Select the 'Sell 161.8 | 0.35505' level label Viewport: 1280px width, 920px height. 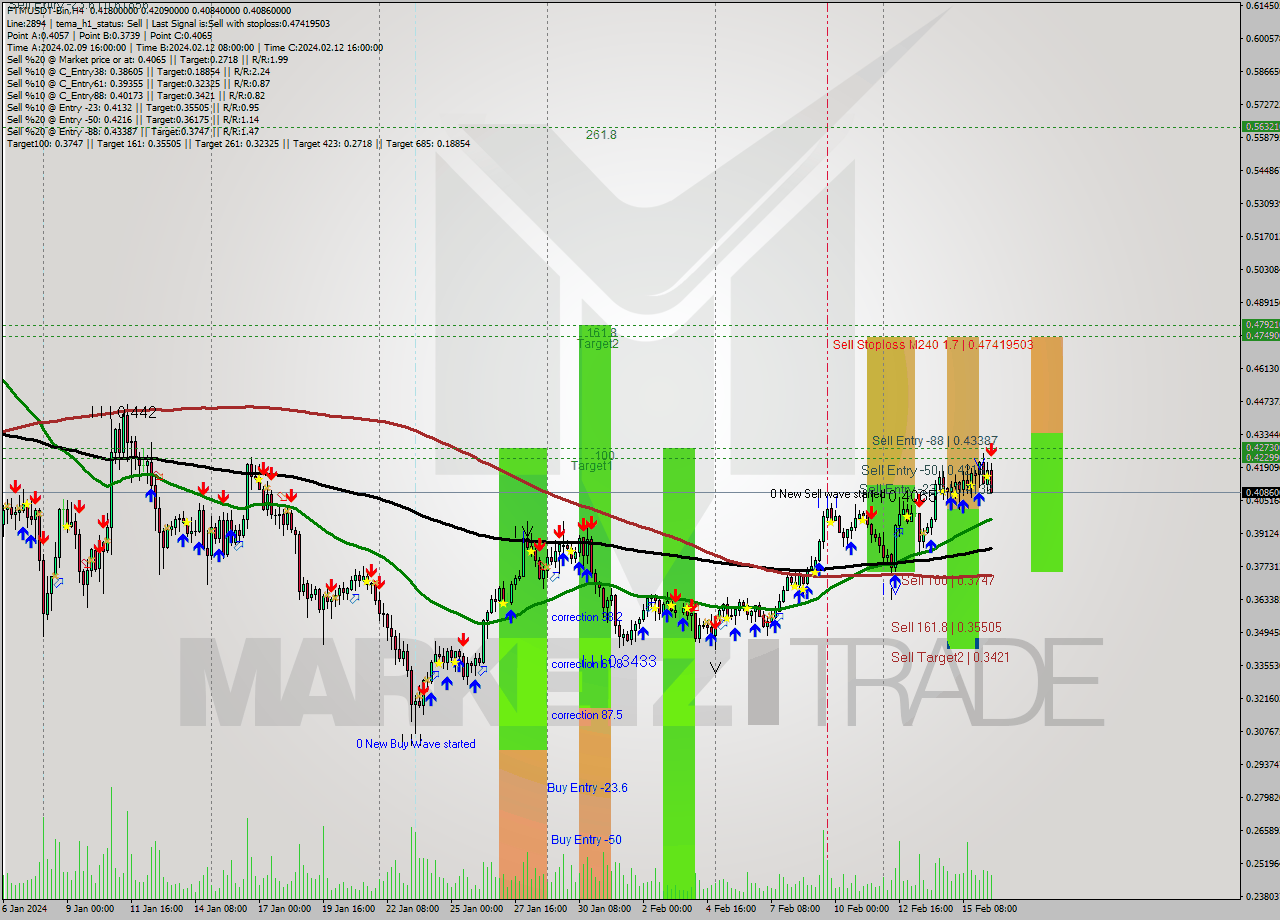point(946,627)
